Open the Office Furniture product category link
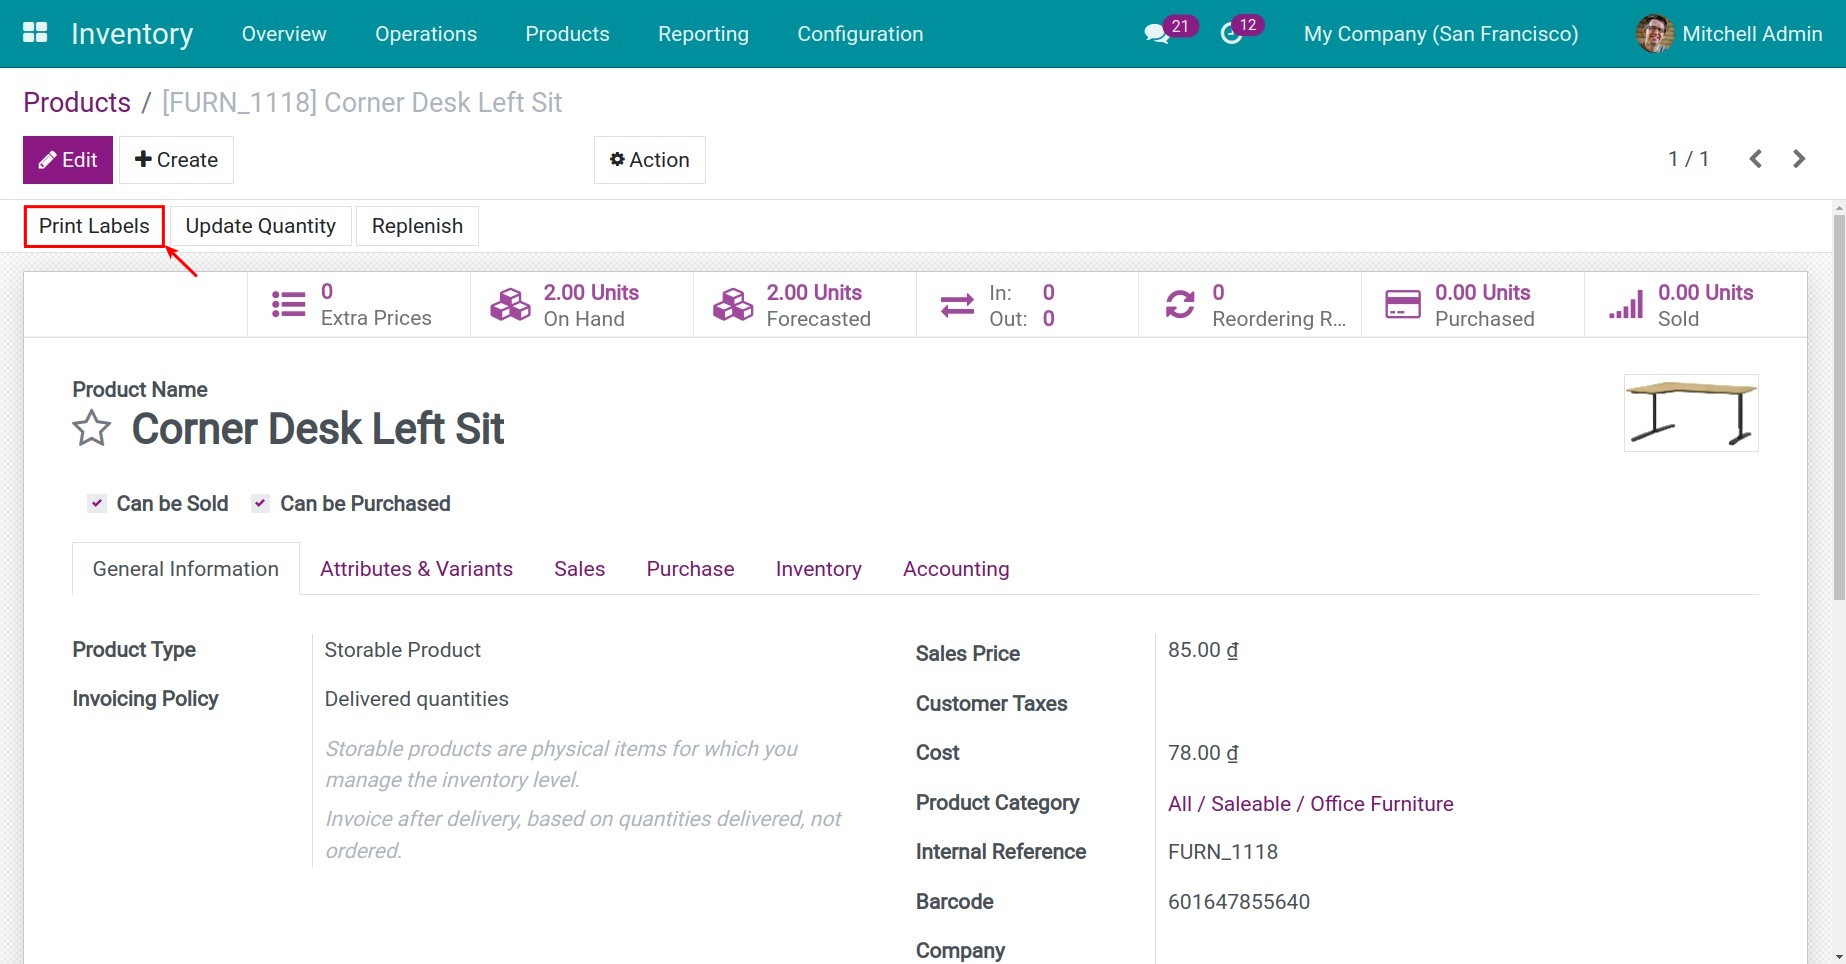The height and width of the screenshot is (964, 1846). pos(1310,804)
